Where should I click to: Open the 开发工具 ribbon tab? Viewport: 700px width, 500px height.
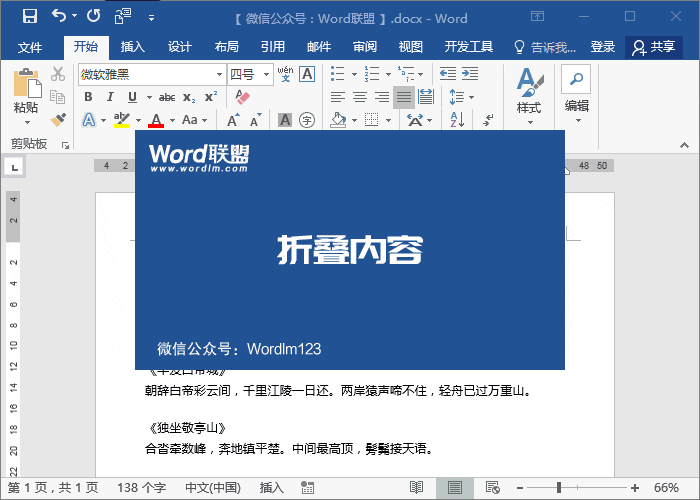pos(468,46)
